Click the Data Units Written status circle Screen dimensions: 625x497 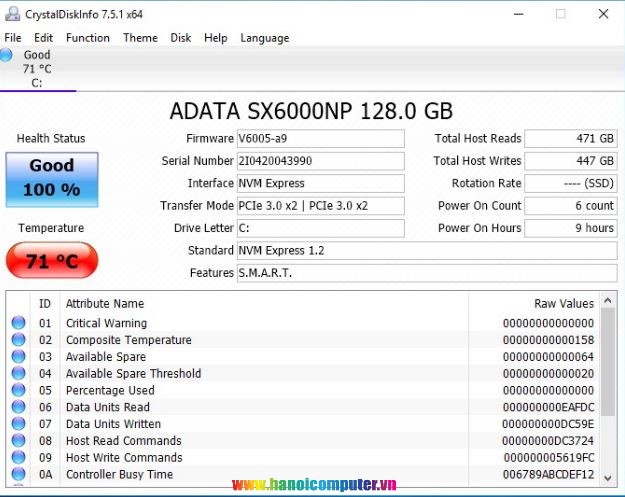[x=18, y=424]
